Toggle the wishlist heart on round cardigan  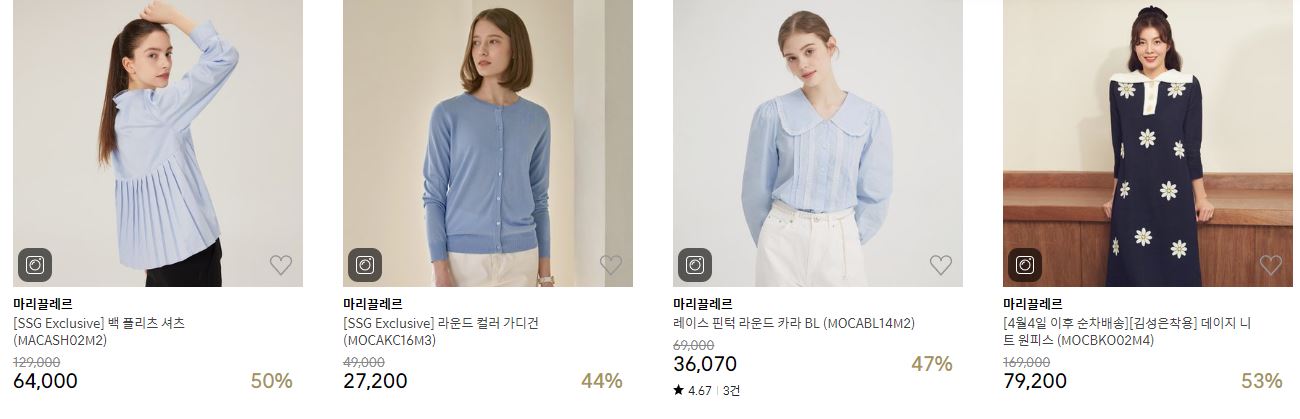point(611,265)
